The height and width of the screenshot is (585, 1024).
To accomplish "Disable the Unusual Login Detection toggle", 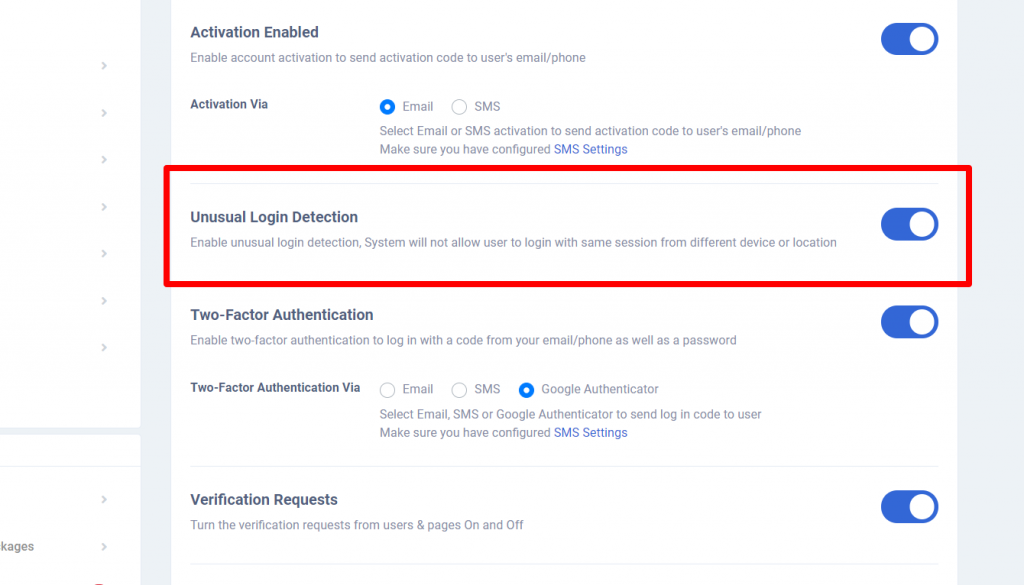I will coord(909,224).
